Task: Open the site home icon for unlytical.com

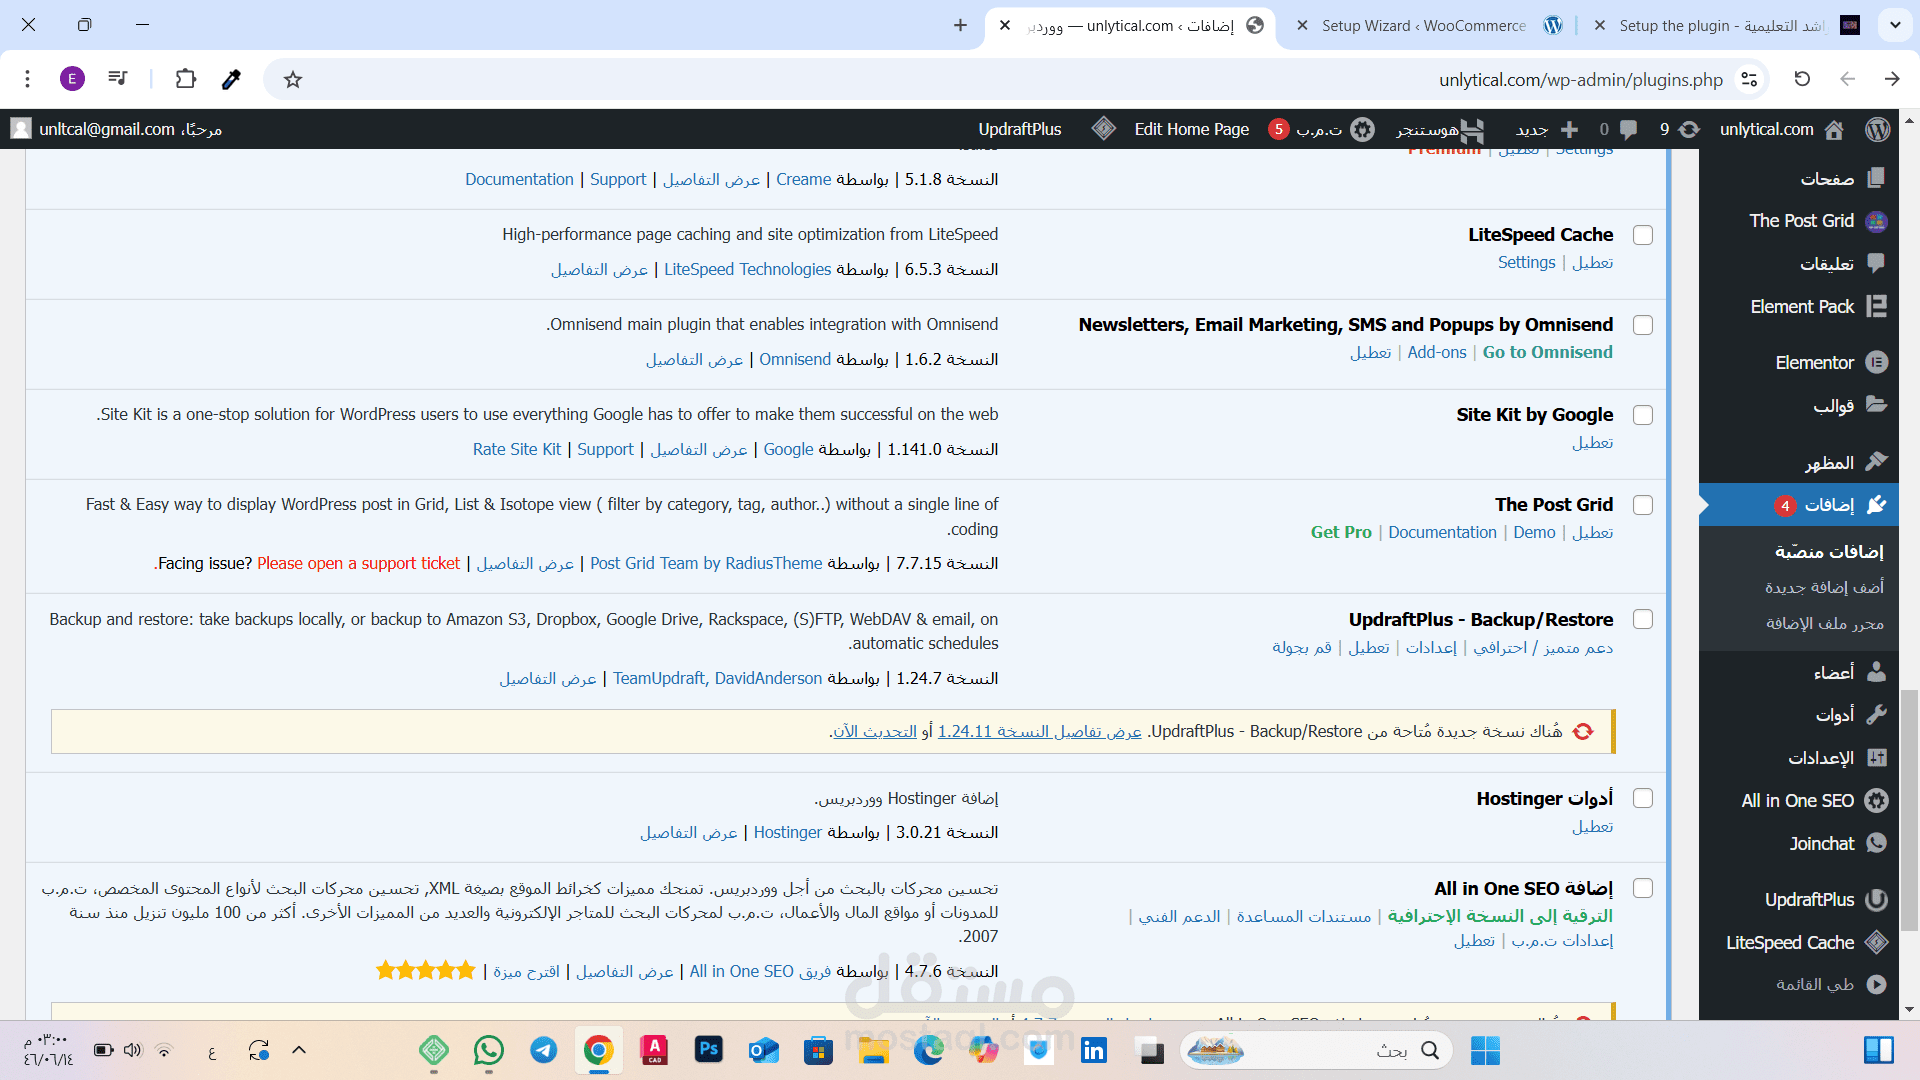Action: coord(1834,129)
